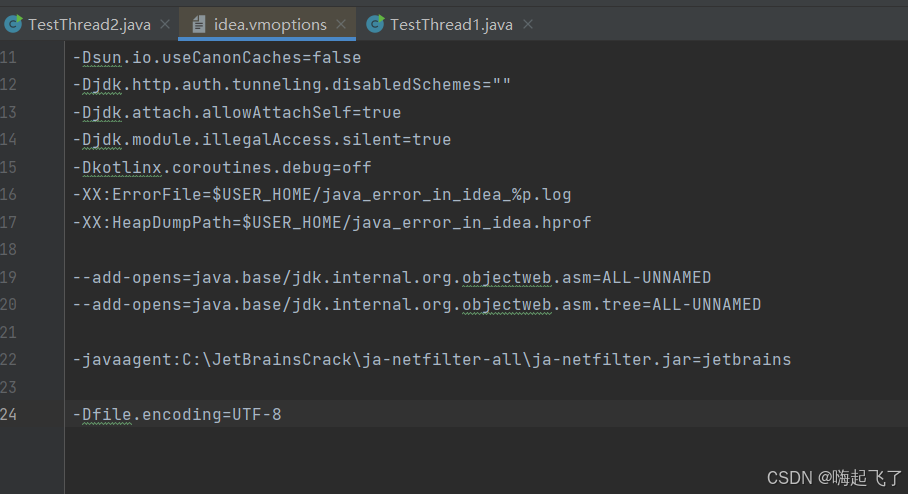Click line number 11 in the gutter

coord(8,57)
